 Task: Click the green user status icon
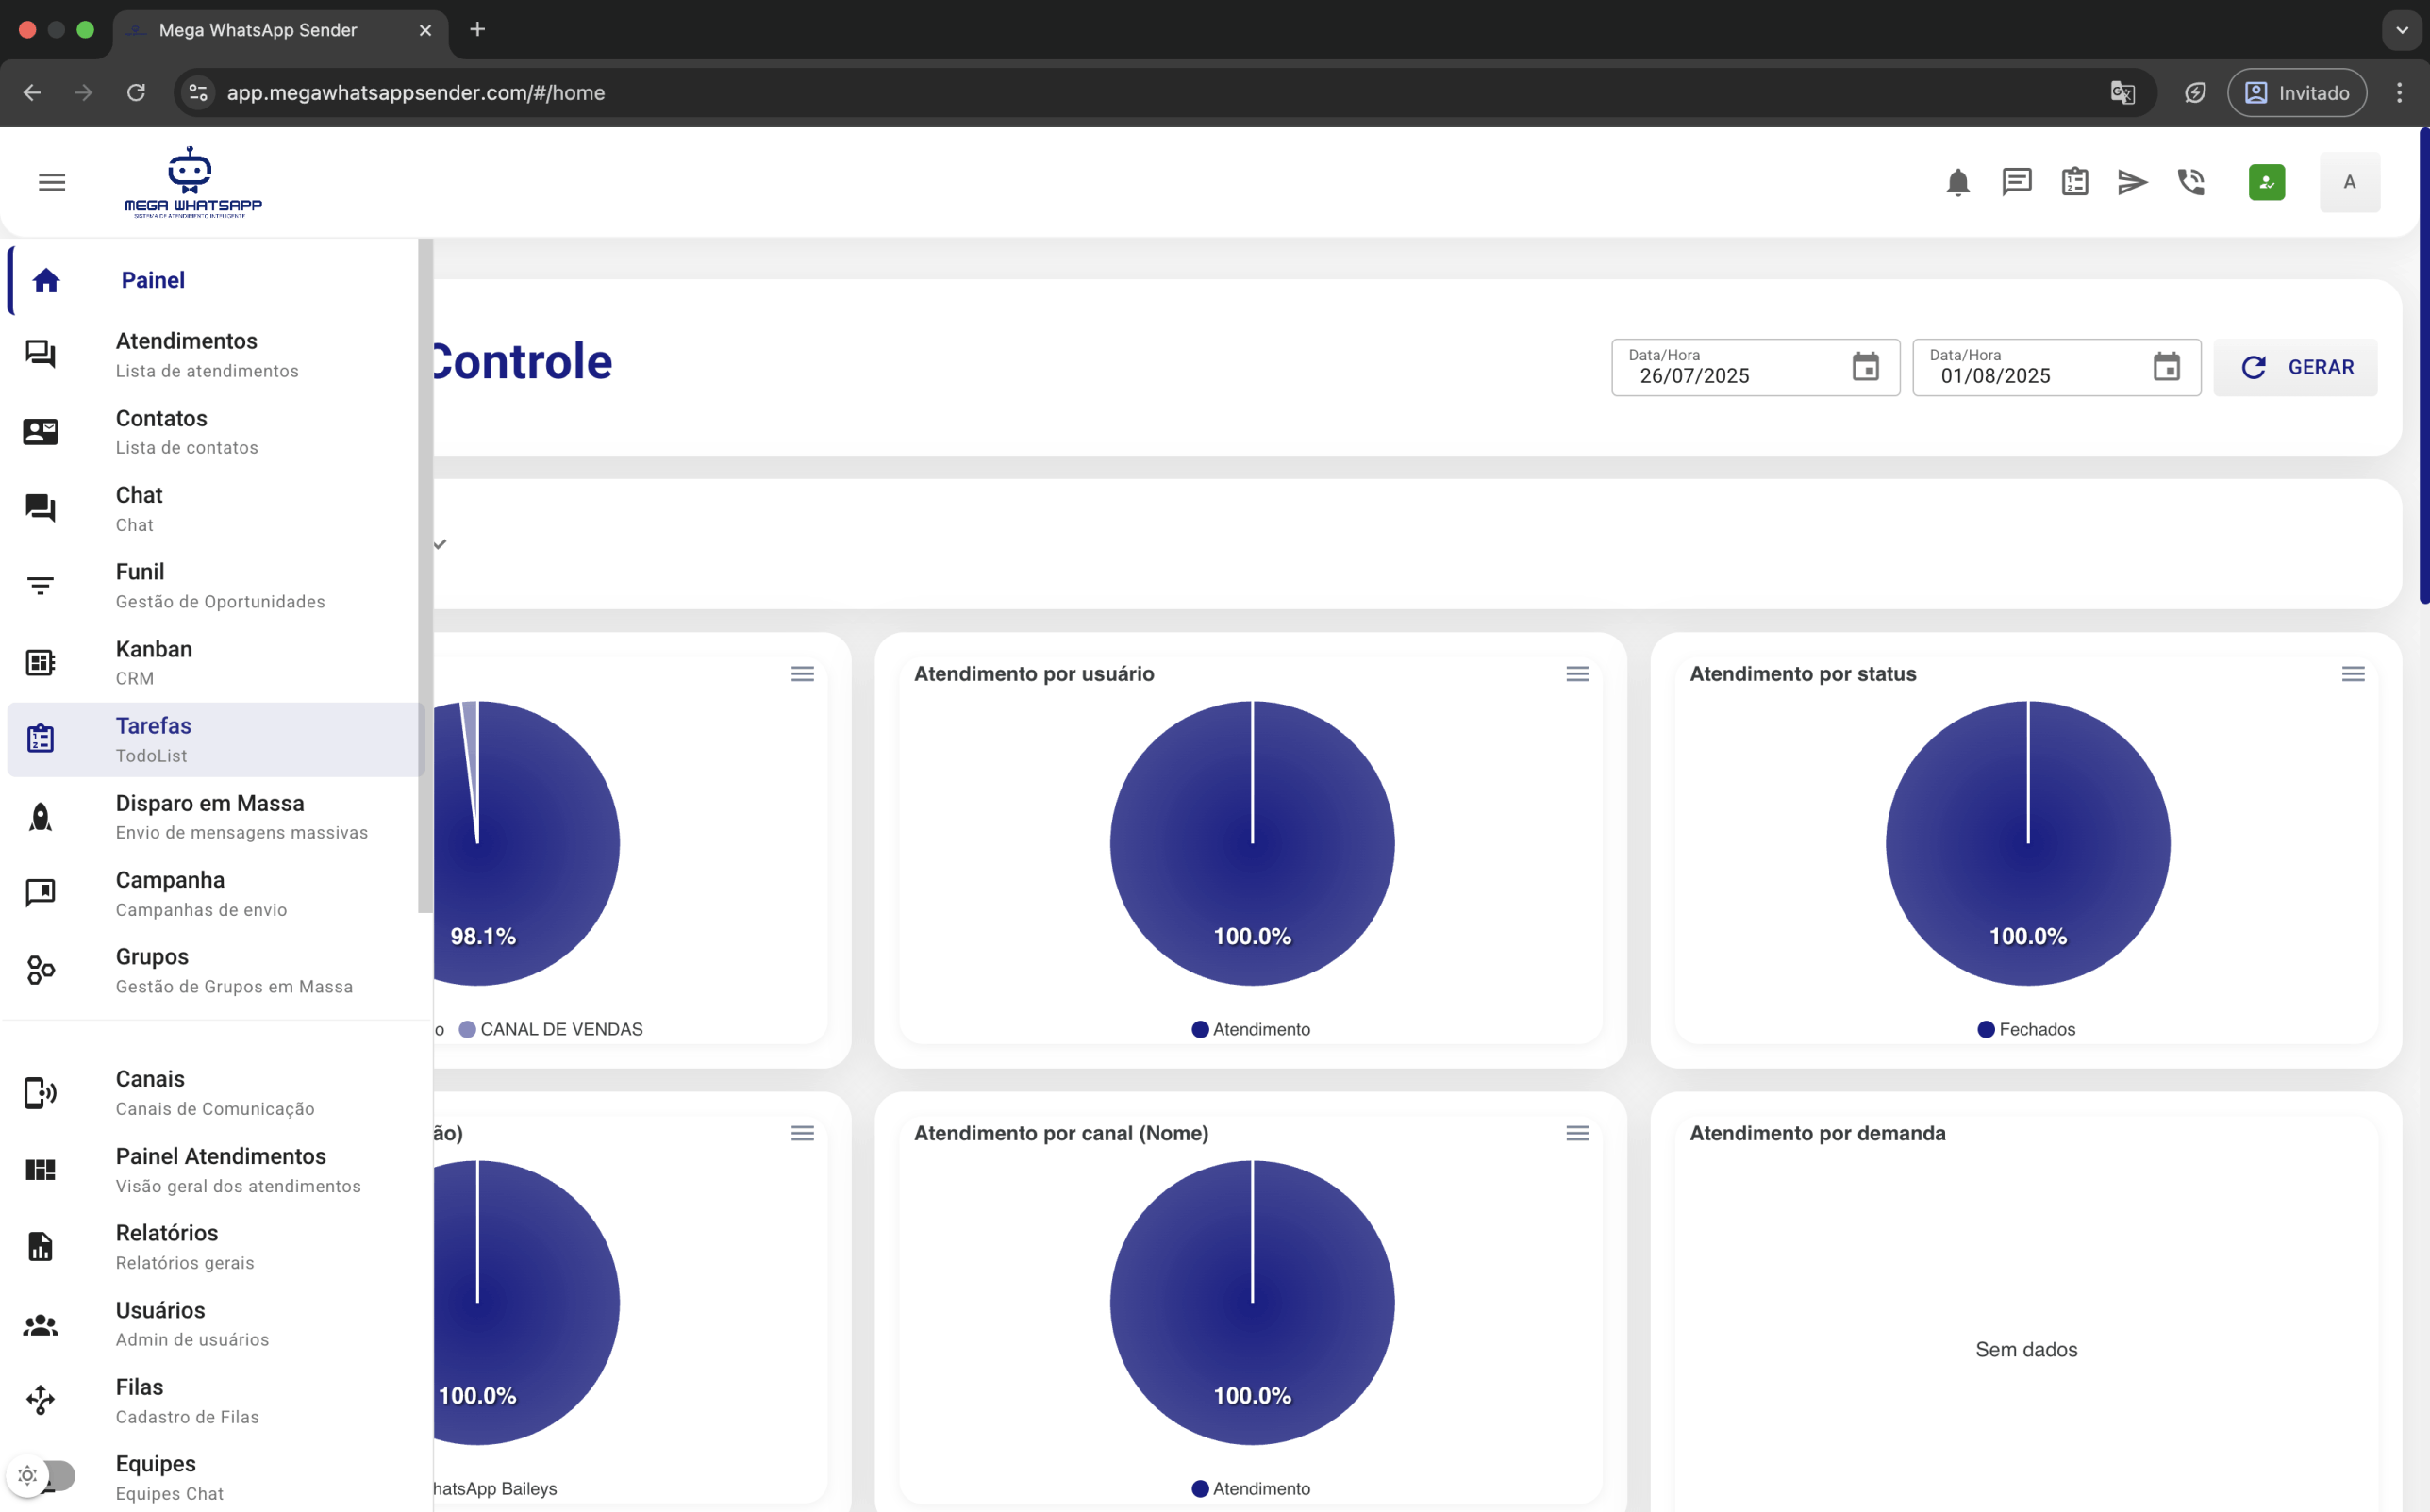tap(2267, 182)
